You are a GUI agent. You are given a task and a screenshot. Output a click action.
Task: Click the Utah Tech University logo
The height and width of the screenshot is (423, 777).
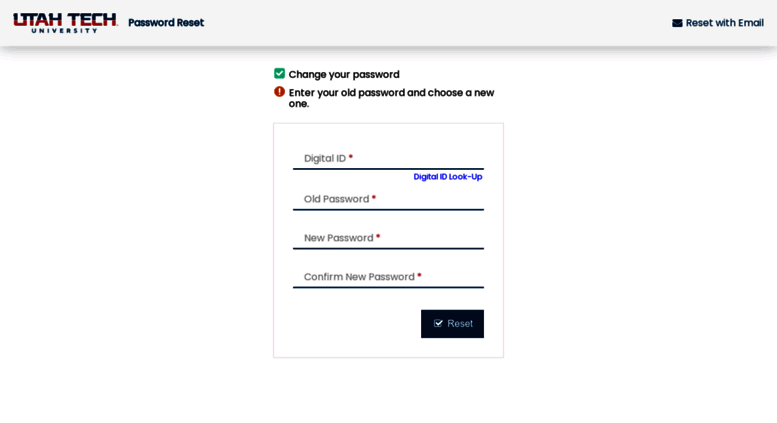(x=65, y=23)
